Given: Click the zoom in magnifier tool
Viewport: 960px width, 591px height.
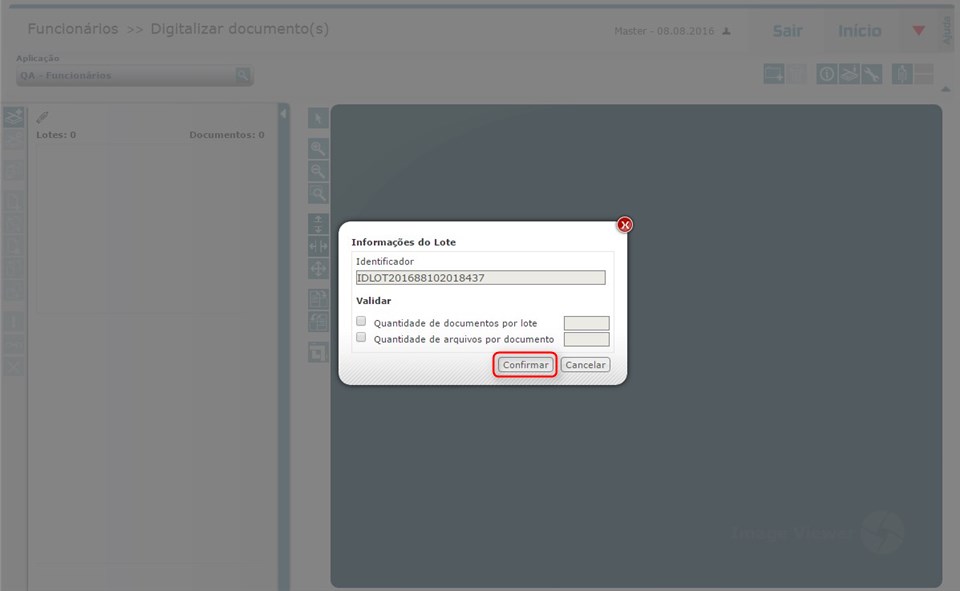Looking at the screenshot, I should click(317, 146).
